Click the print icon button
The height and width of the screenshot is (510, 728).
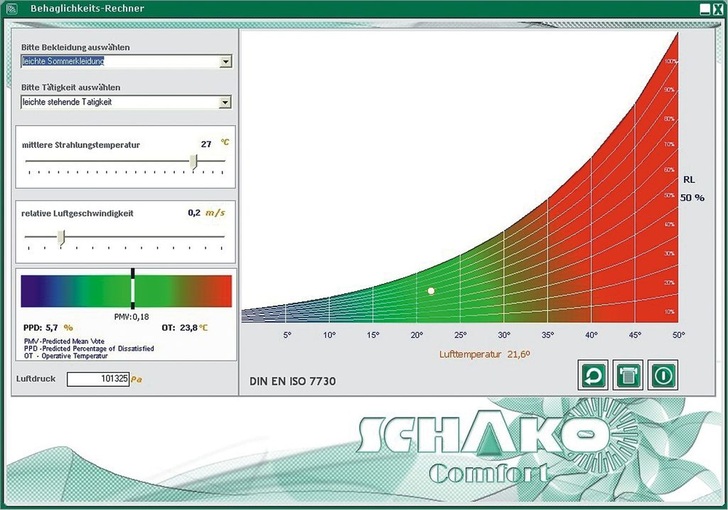click(x=628, y=376)
